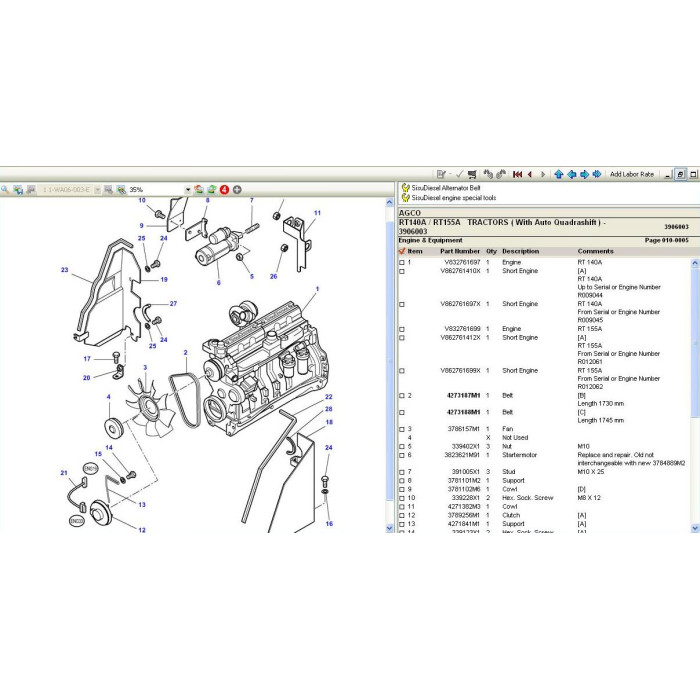This screenshot has height=700, width=700.
Task: Click callout number 21 near sensor cable
Action: click(64, 472)
